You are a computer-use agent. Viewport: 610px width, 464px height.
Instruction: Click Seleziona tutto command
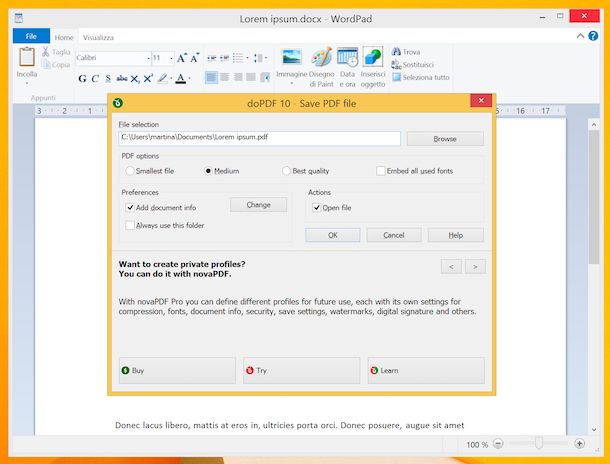click(421, 77)
